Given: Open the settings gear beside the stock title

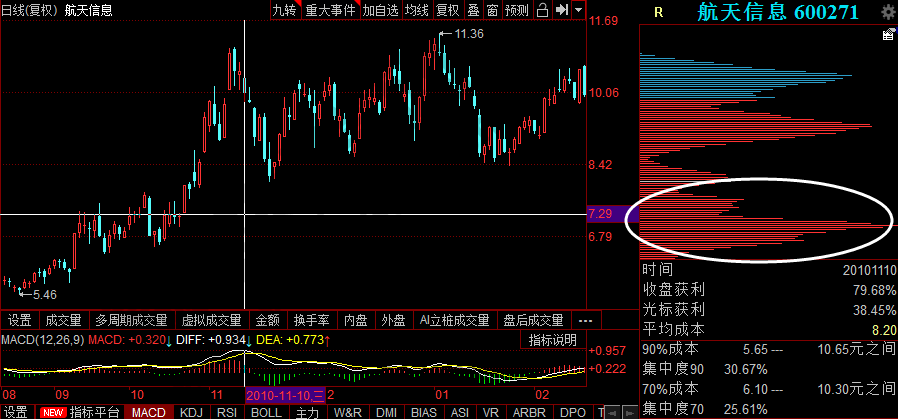Looking at the screenshot, I should click(887, 12).
